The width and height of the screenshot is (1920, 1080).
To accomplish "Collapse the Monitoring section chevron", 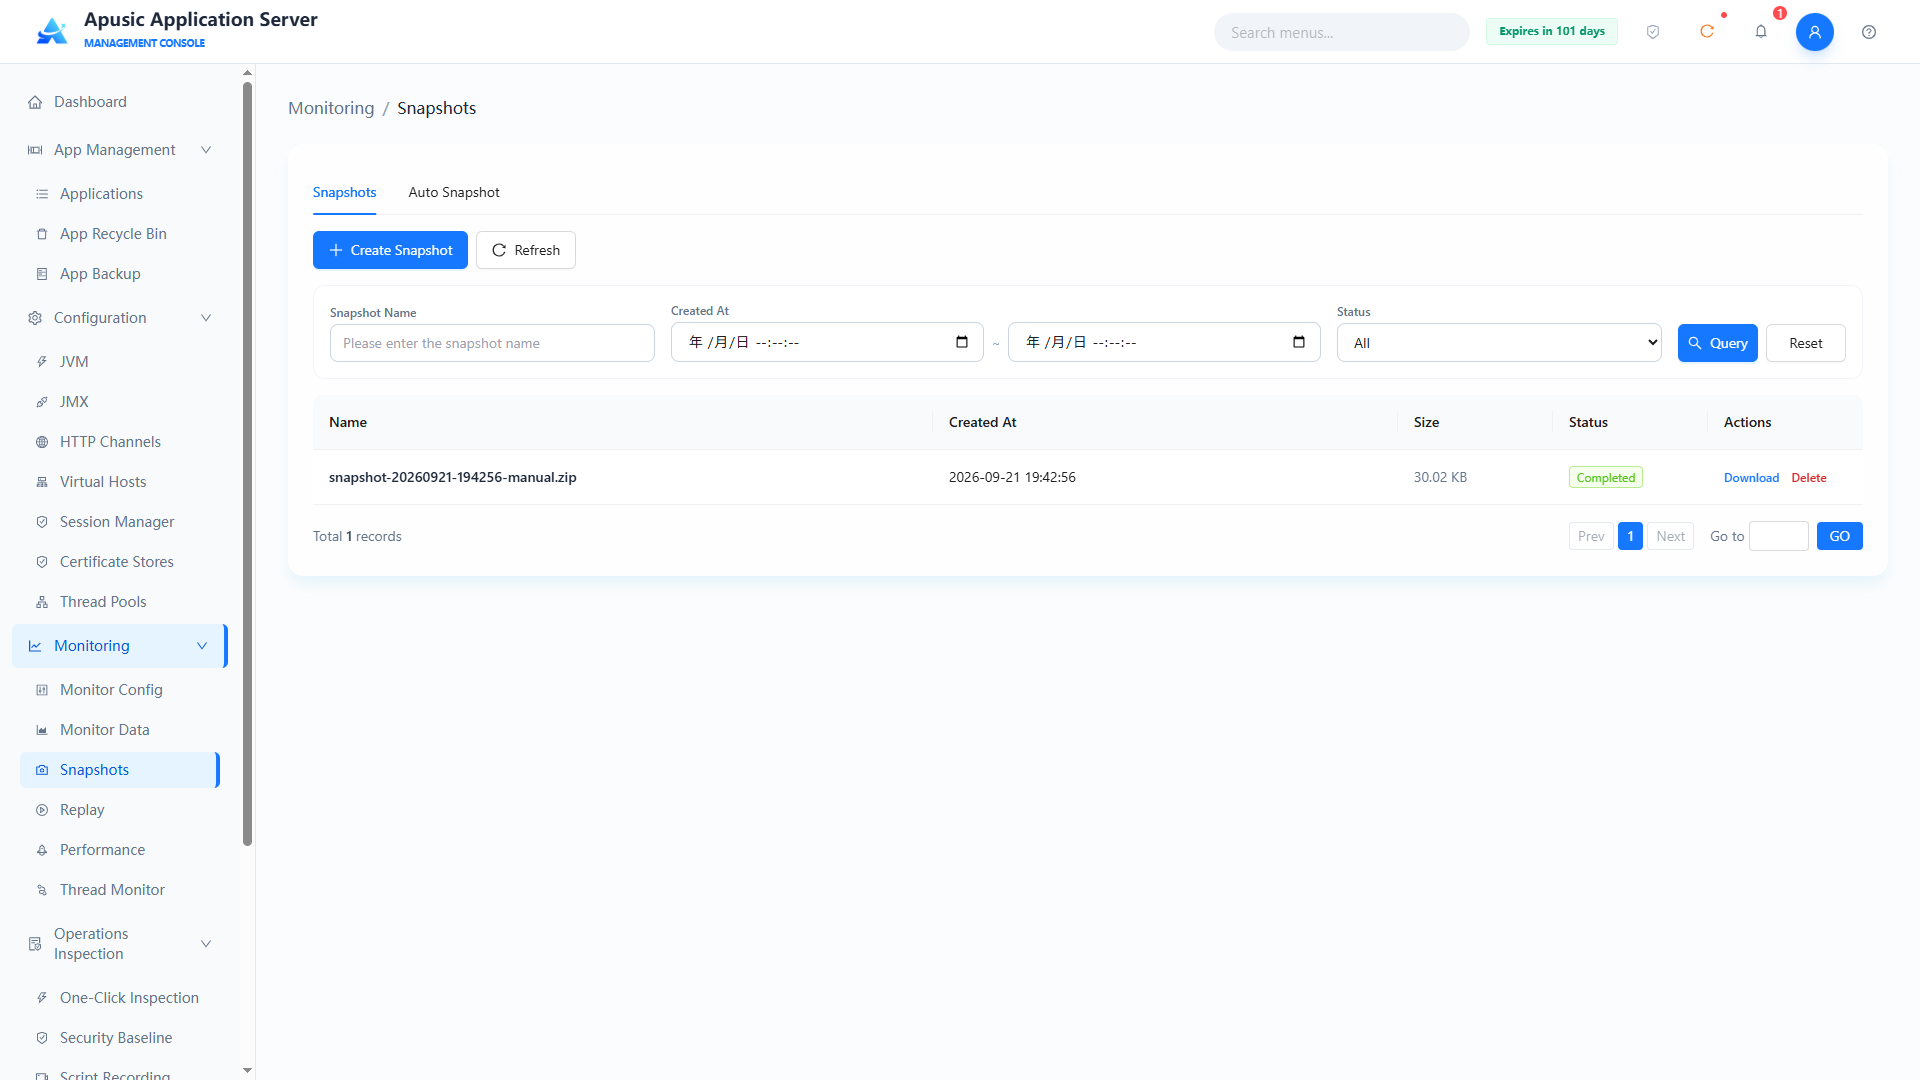I will click(202, 646).
